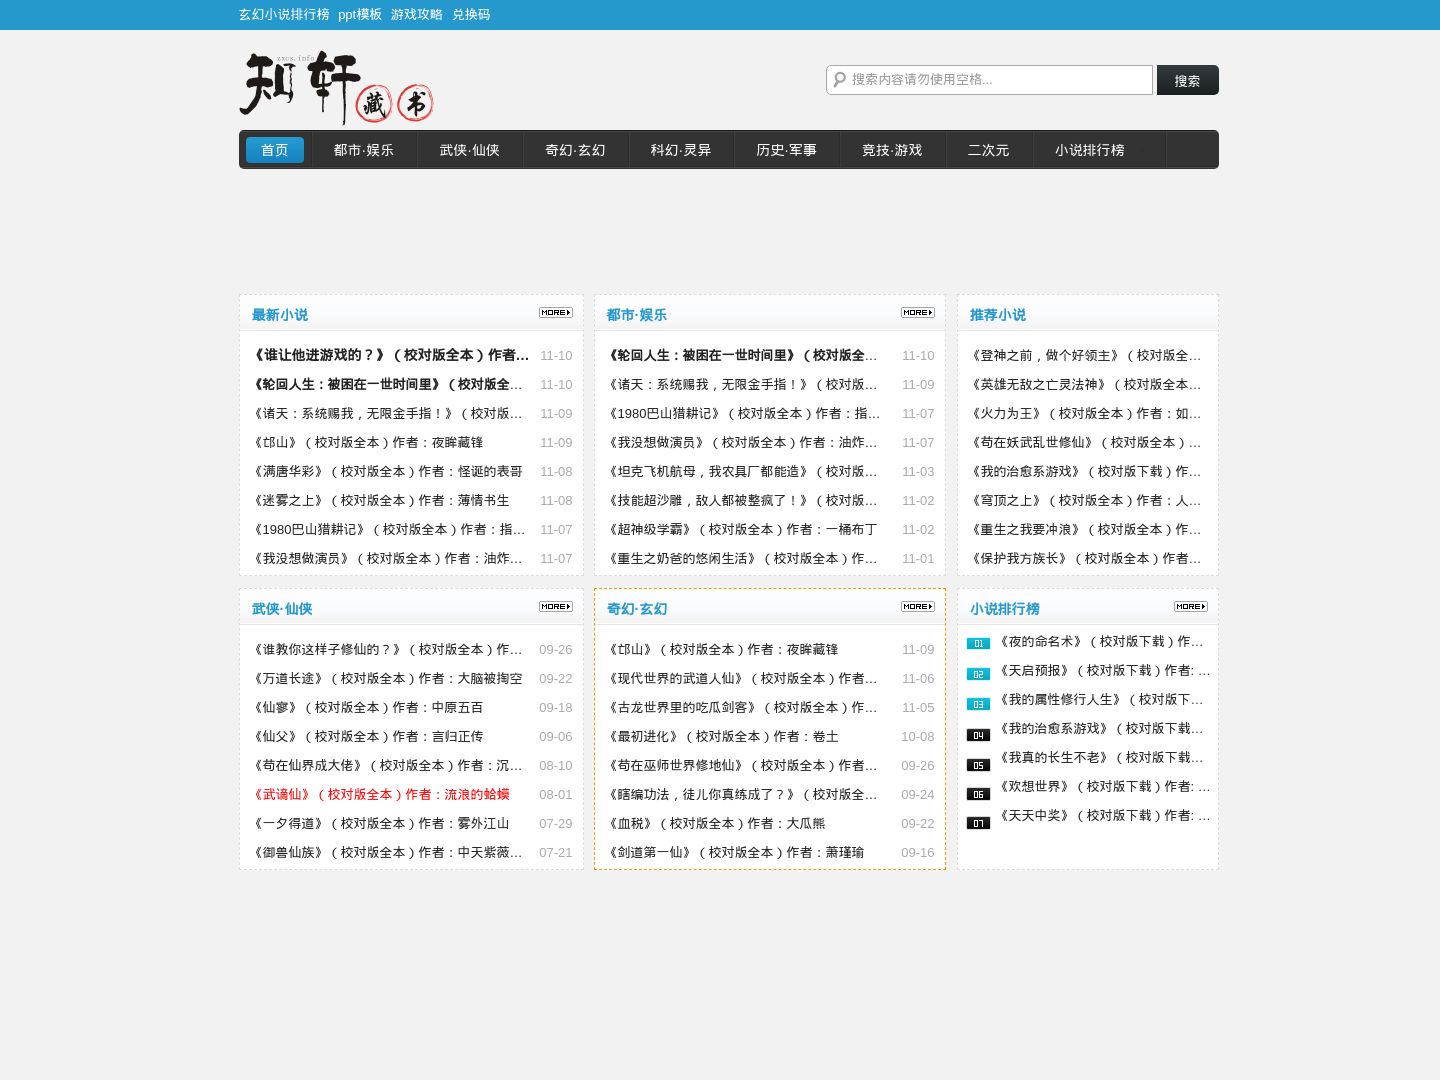Screen dimensions: 1440x1080
Task: Open 《谁教你这样子修仙的？》 link
Action: (388, 649)
